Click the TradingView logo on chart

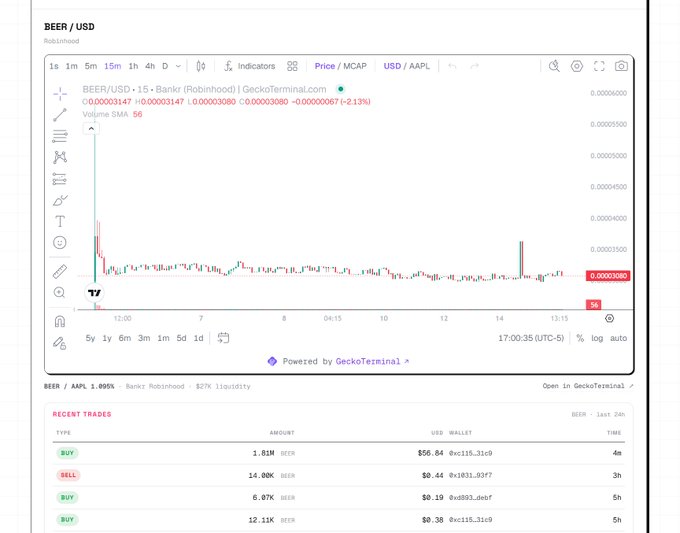(x=94, y=293)
